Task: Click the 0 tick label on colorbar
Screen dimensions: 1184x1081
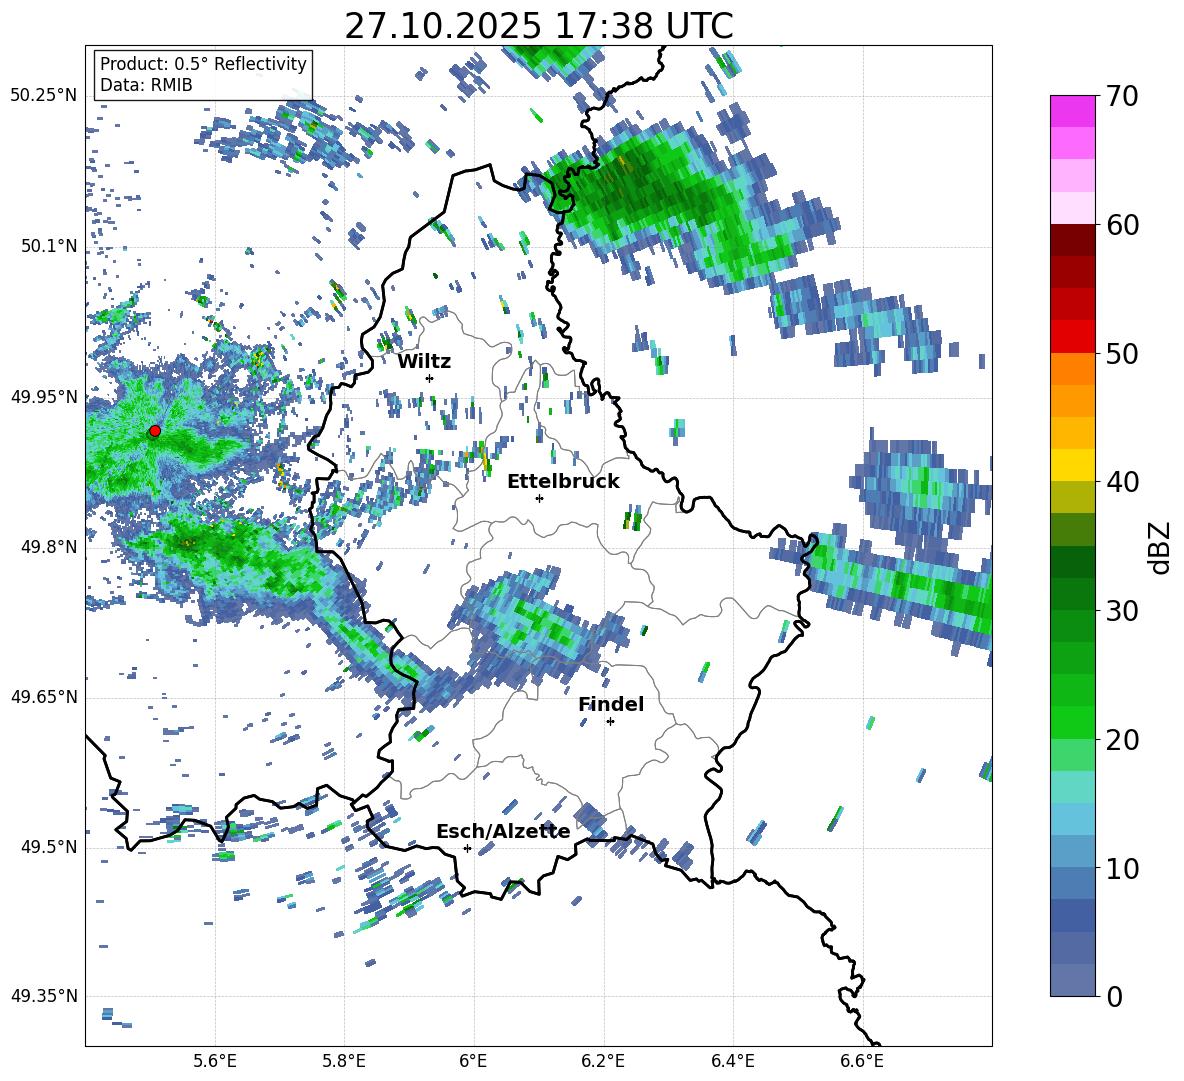Action: tap(1114, 997)
